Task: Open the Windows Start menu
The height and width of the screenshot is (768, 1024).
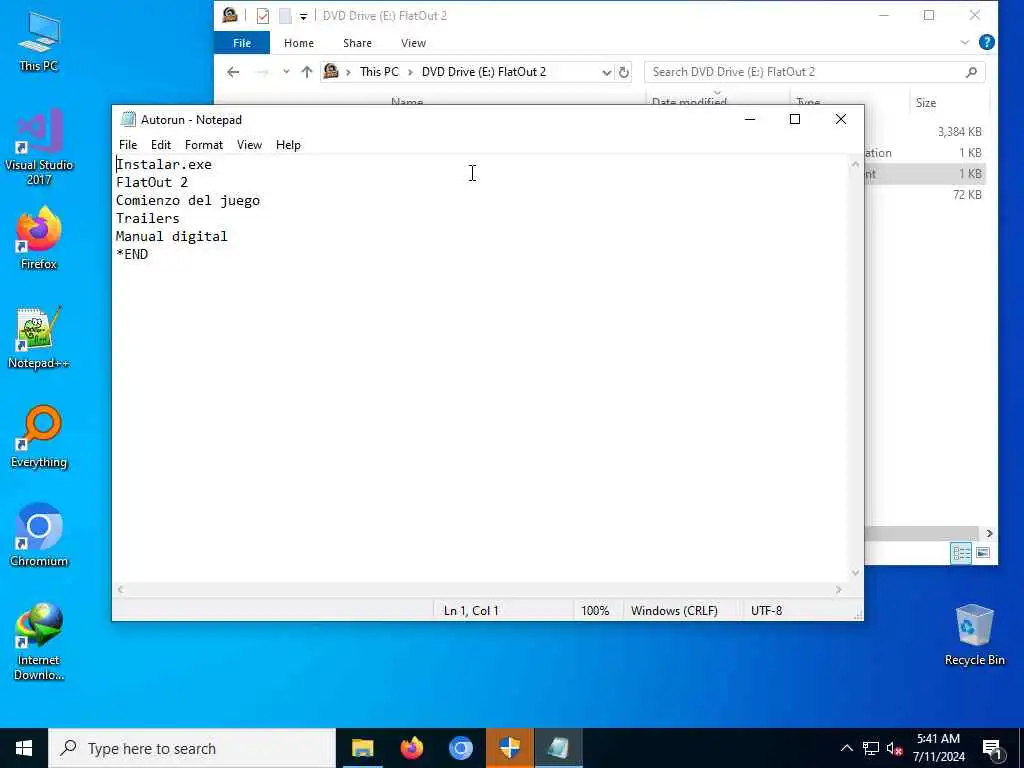Action: 24,748
